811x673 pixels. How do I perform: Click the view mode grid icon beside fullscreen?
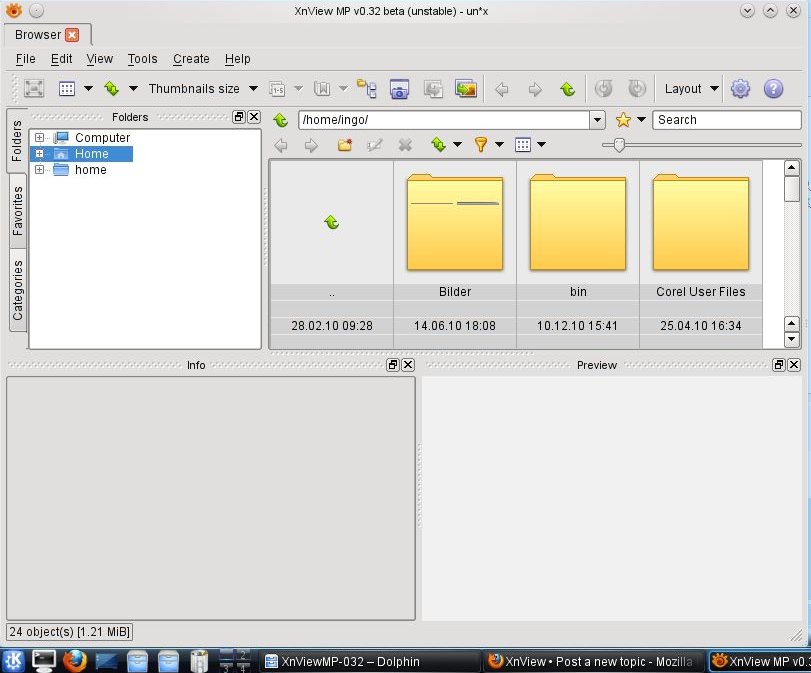click(67, 88)
